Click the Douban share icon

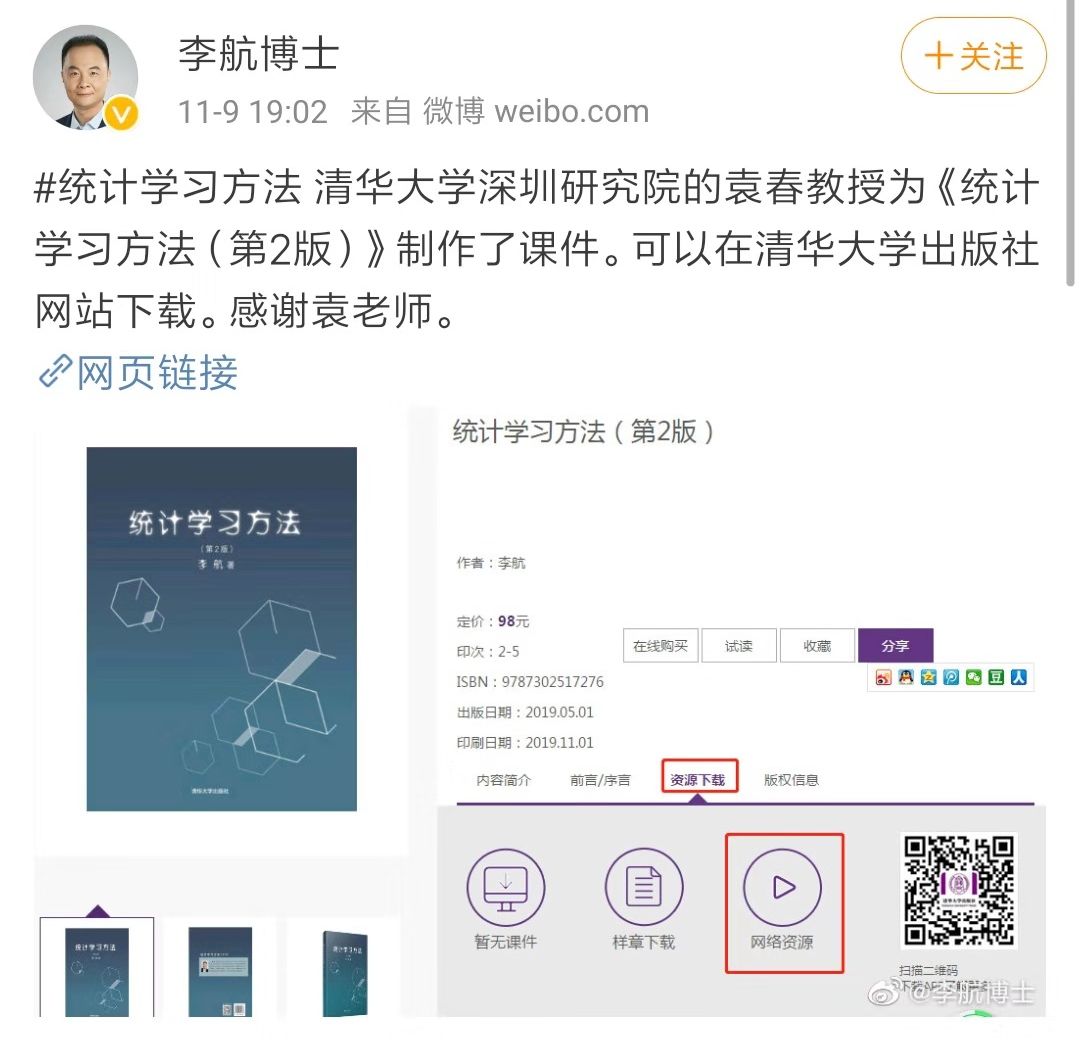pyautogui.click(x=996, y=677)
